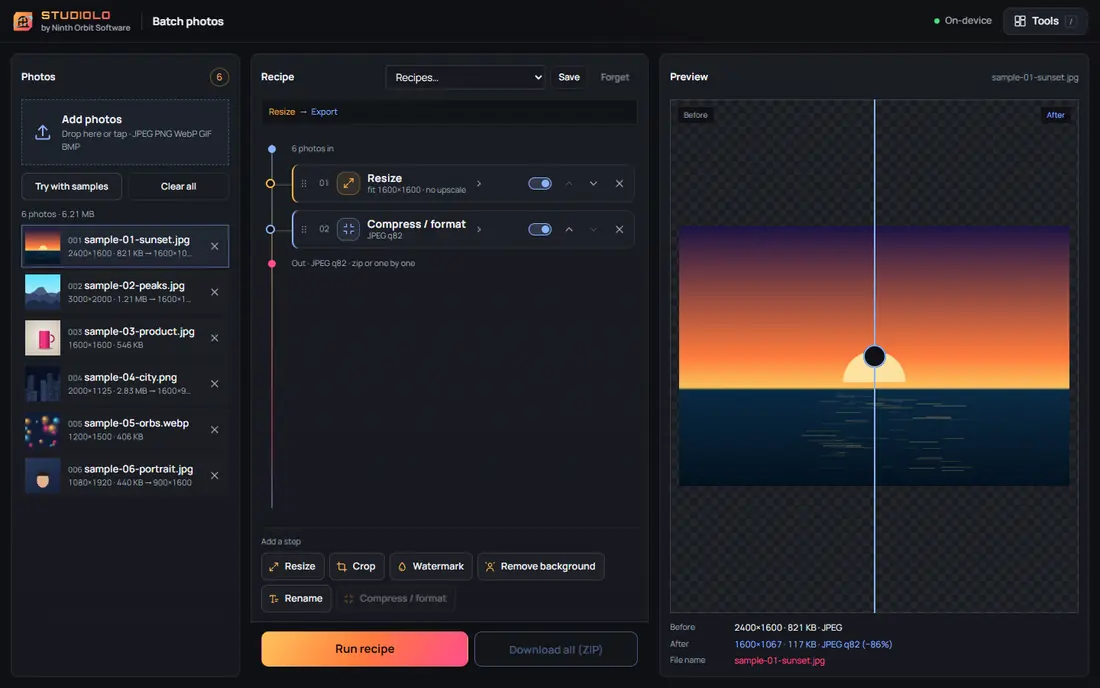
Task: Open the Recipes dropdown
Action: tap(466, 77)
